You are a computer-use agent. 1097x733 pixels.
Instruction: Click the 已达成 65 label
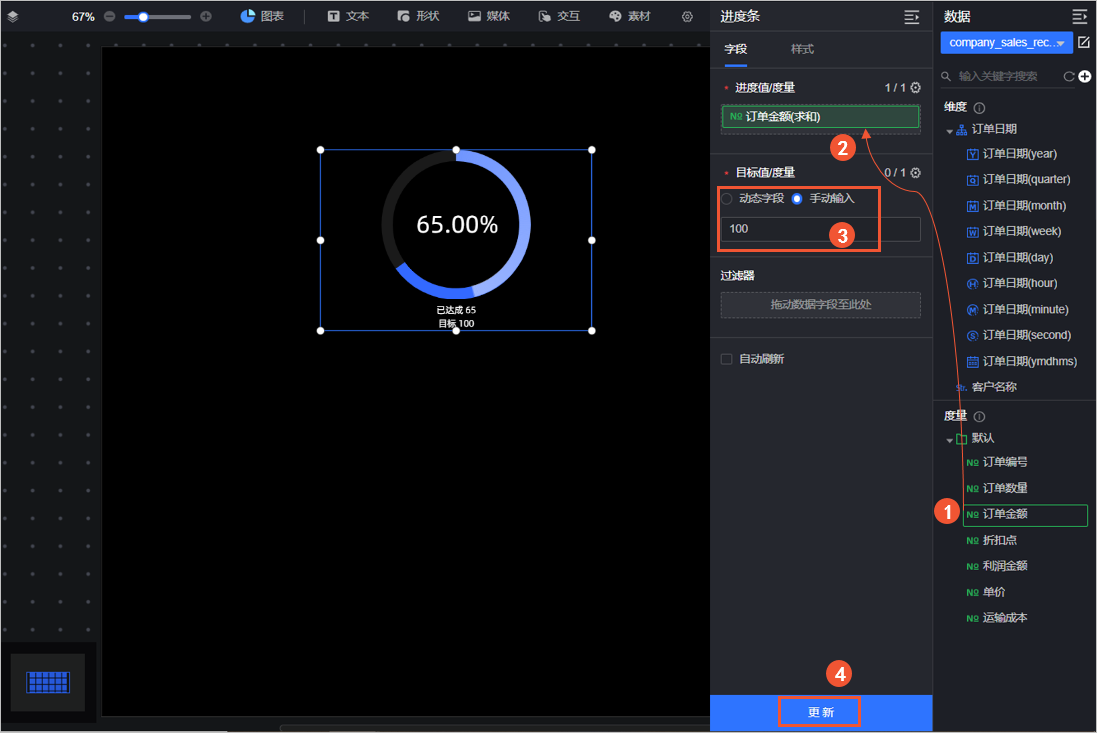[x=456, y=310]
